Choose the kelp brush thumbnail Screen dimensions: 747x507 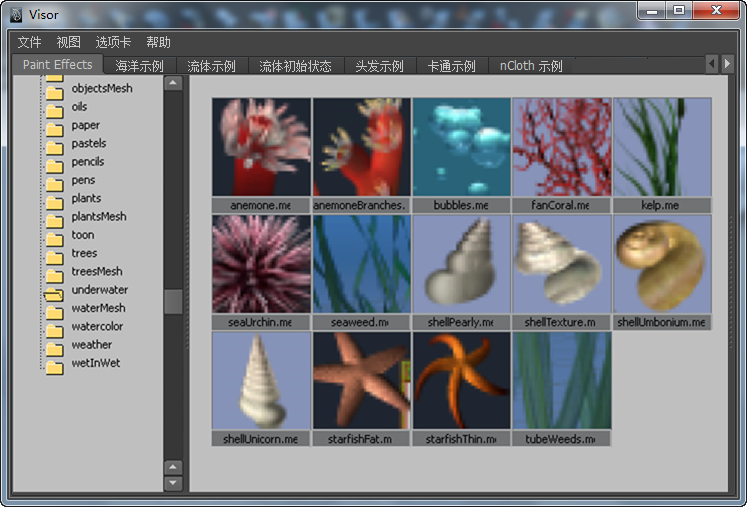[x=661, y=147]
